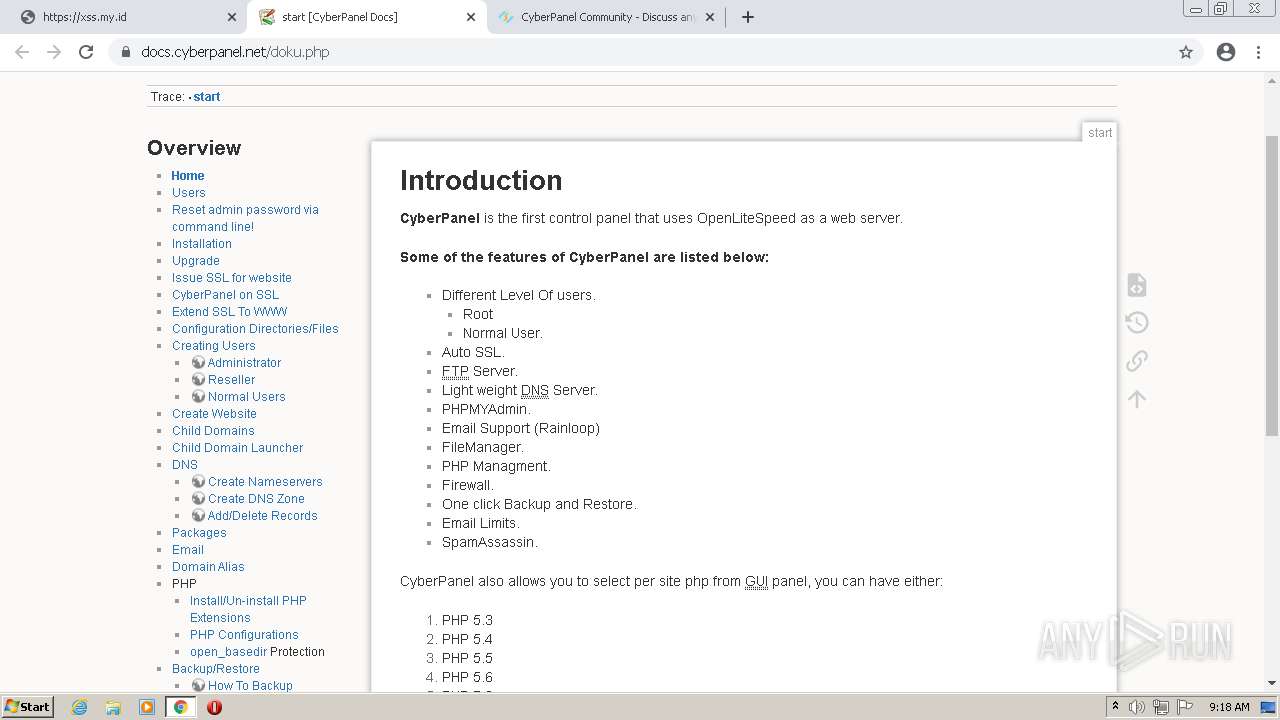The height and width of the screenshot is (720, 1280).
Task: Open Home link in sidebar
Action: coord(188,176)
